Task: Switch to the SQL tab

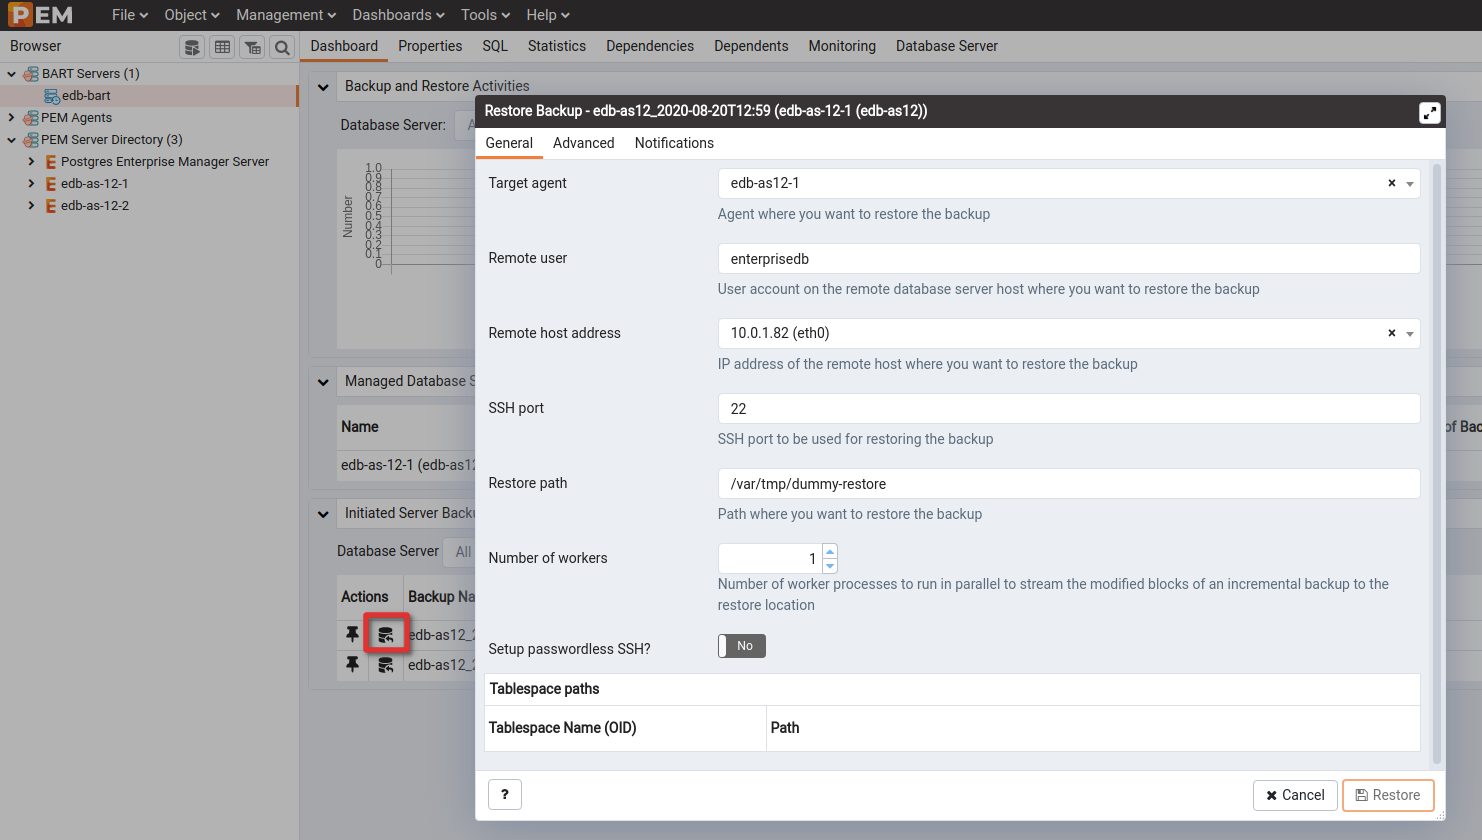Action: tap(495, 46)
